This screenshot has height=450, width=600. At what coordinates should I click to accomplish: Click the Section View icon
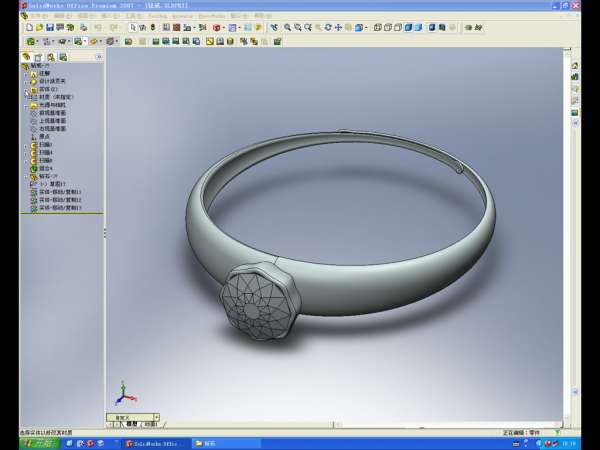(442, 28)
